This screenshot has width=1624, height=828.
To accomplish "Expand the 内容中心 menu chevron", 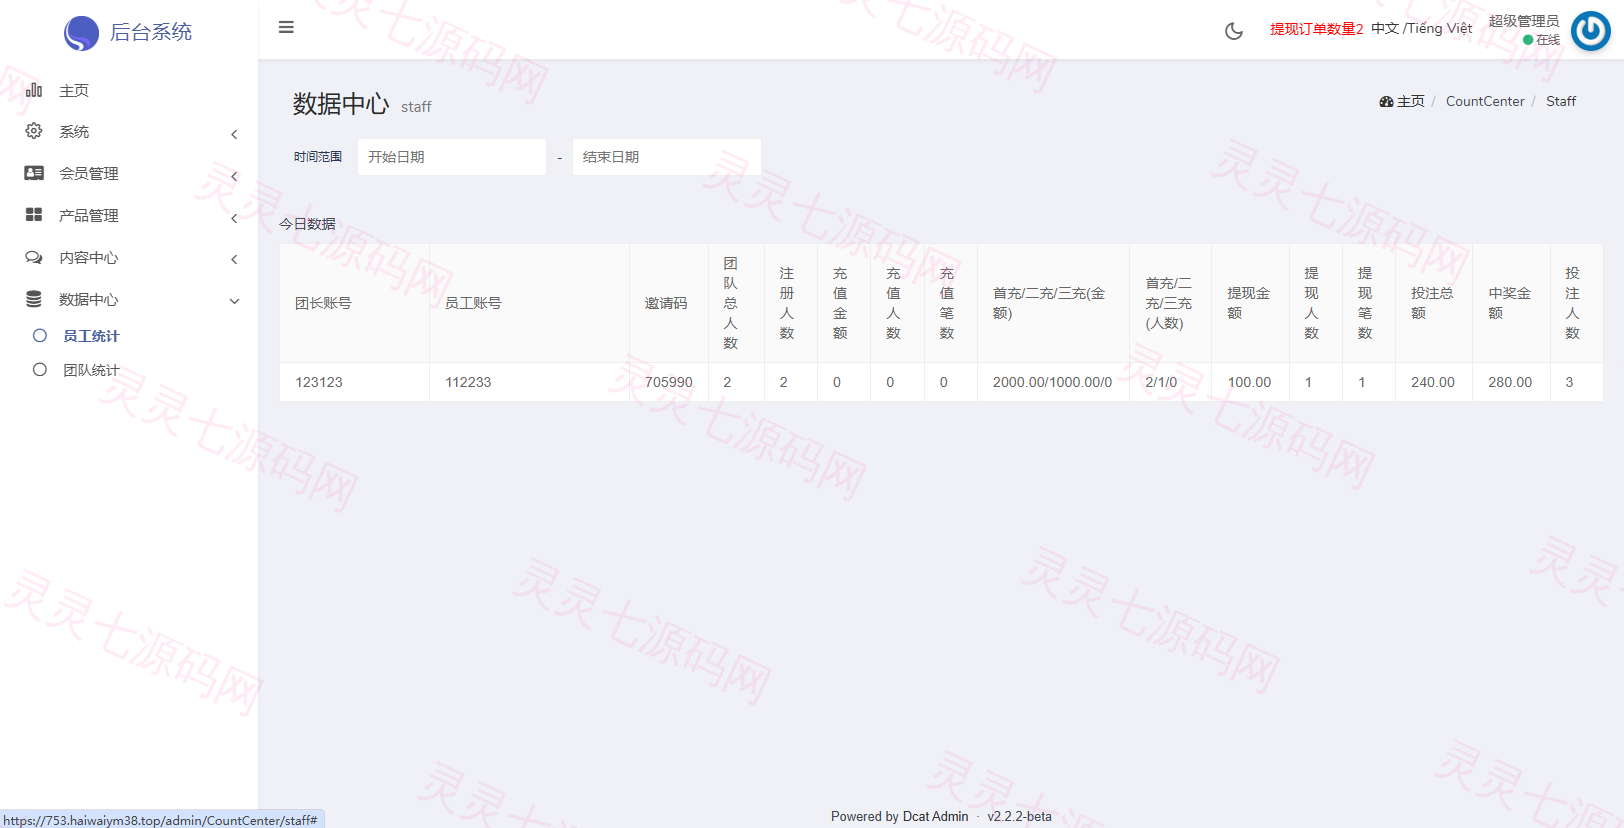I will (234, 260).
